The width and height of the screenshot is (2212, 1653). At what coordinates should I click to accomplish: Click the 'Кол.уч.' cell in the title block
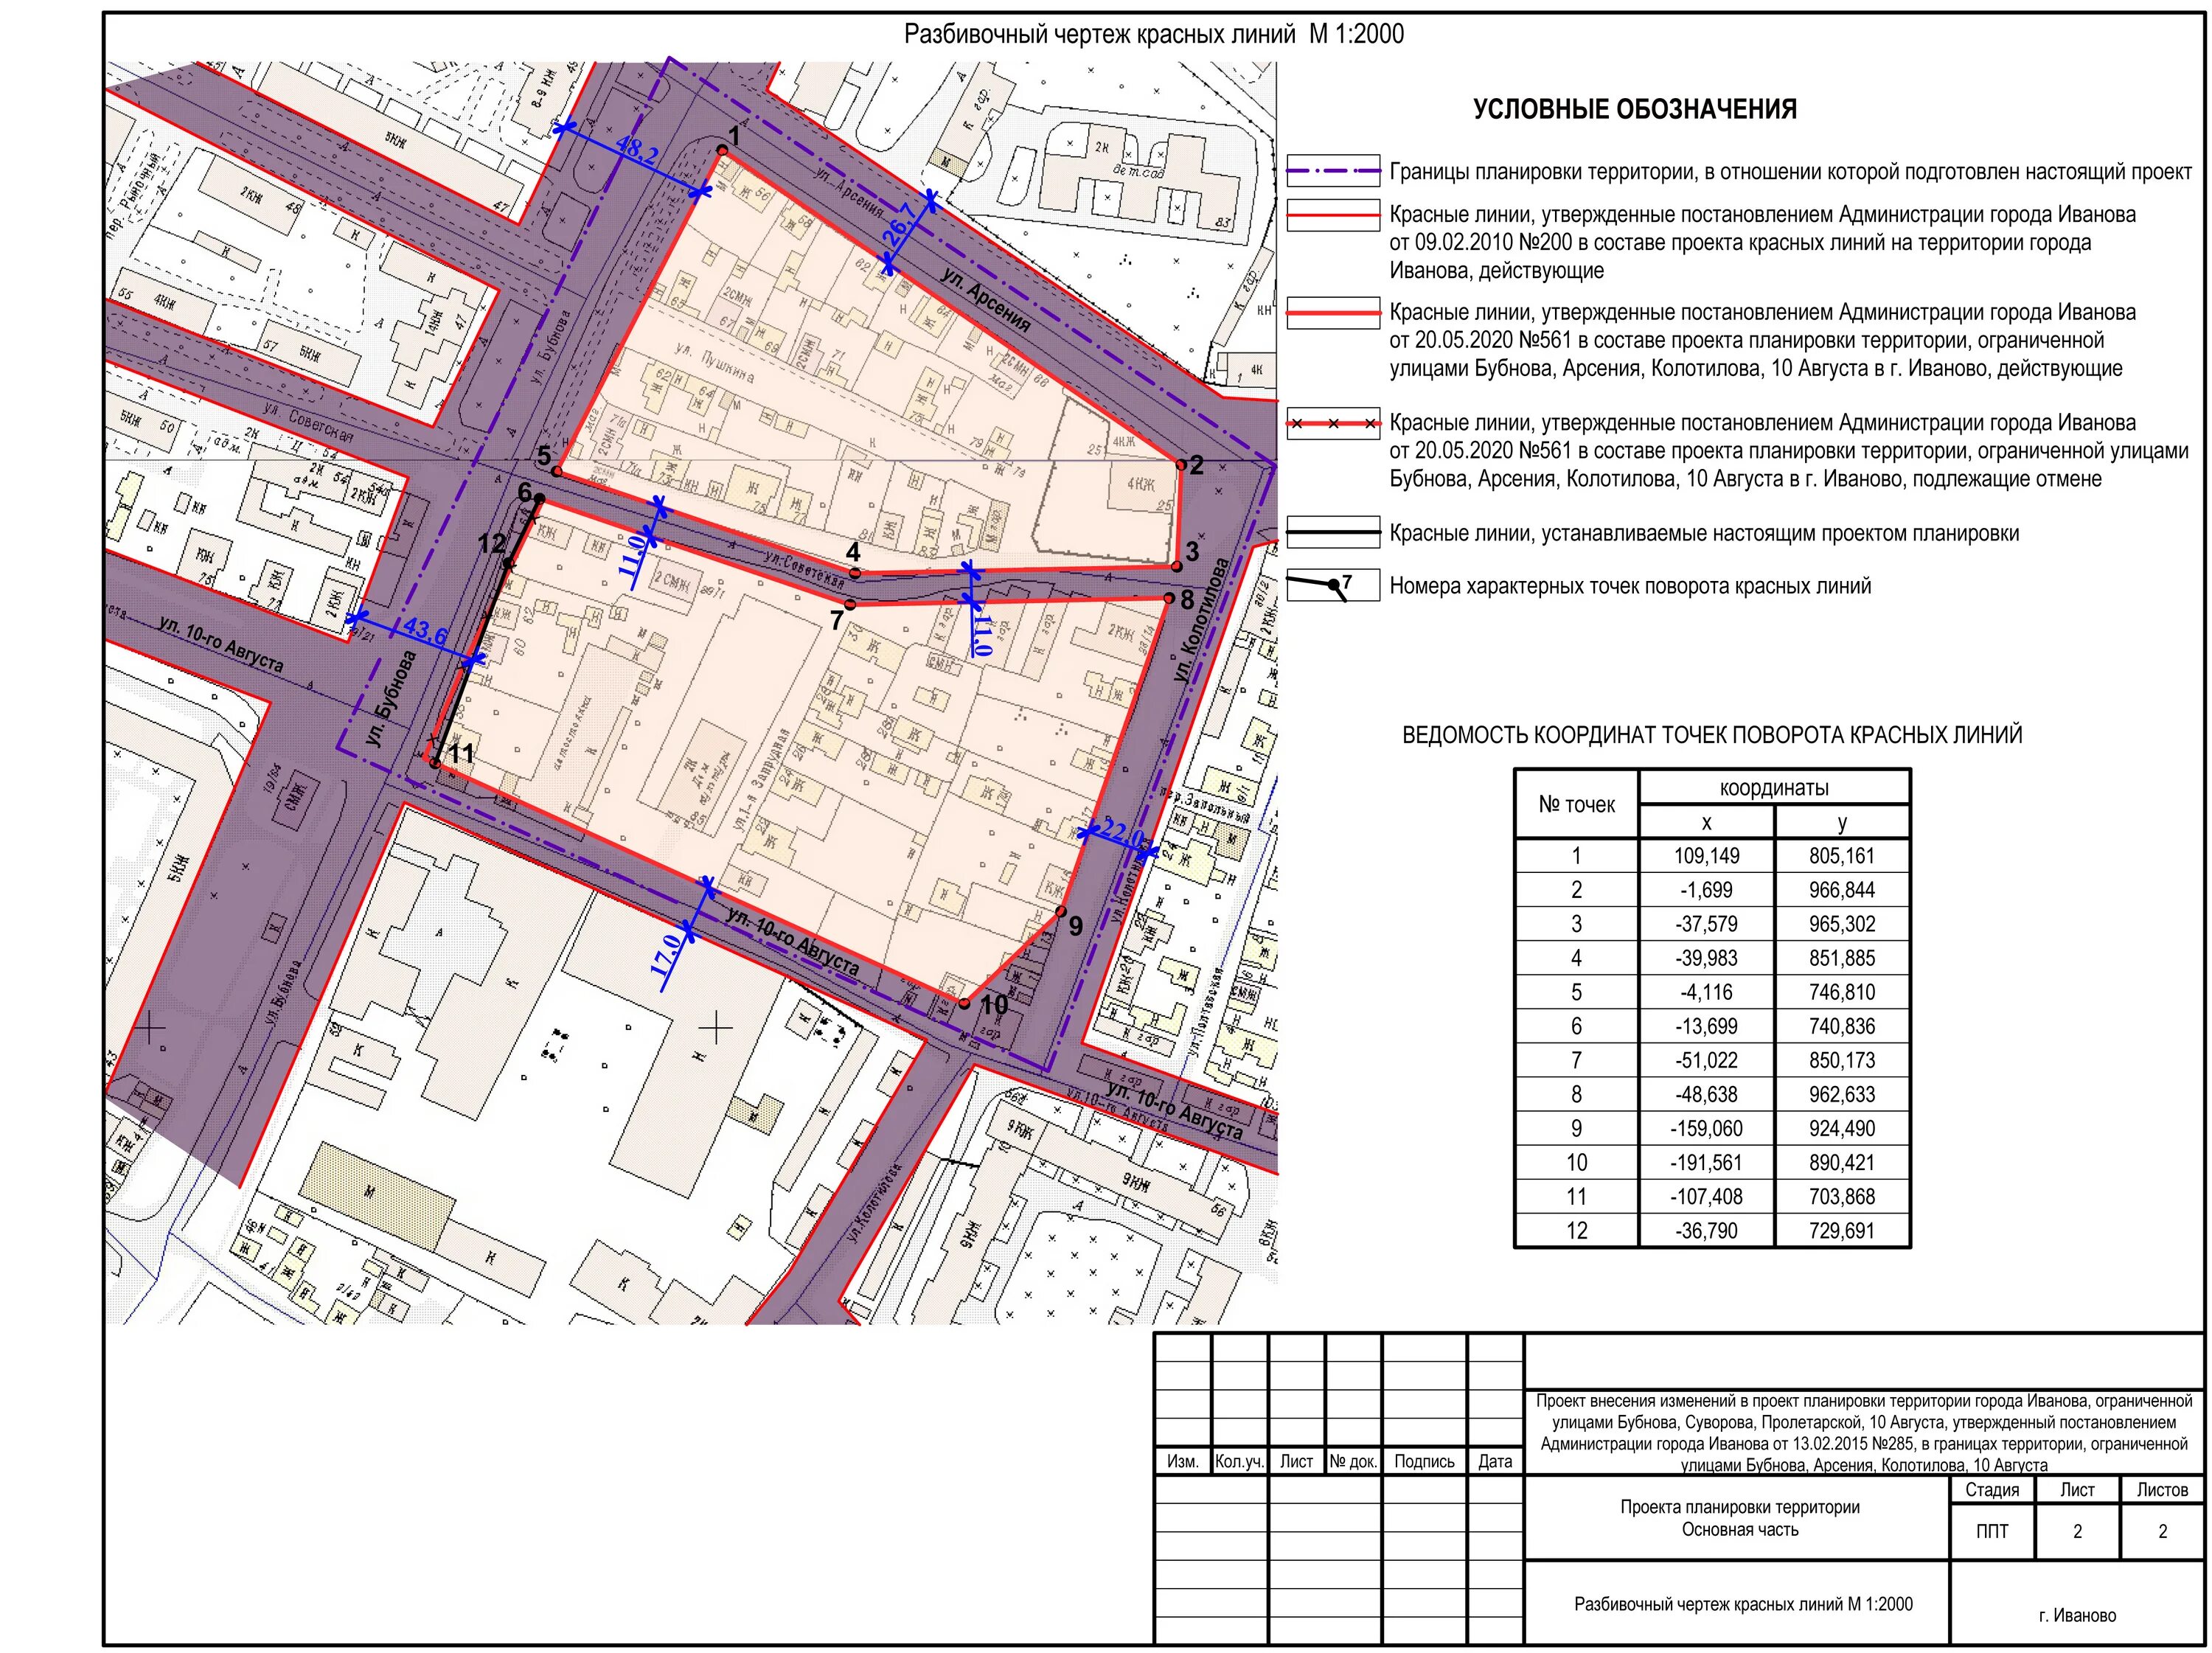(x=1240, y=1461)
